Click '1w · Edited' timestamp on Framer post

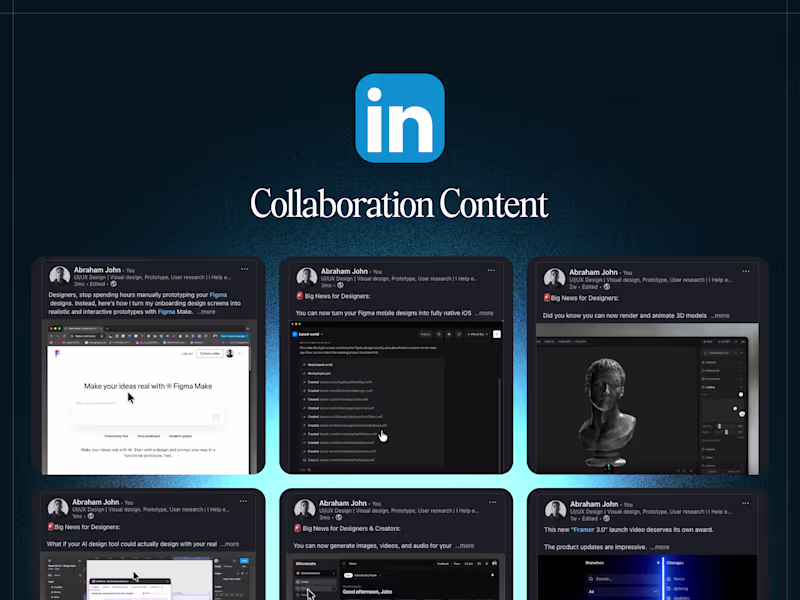(x=584, y=518)
